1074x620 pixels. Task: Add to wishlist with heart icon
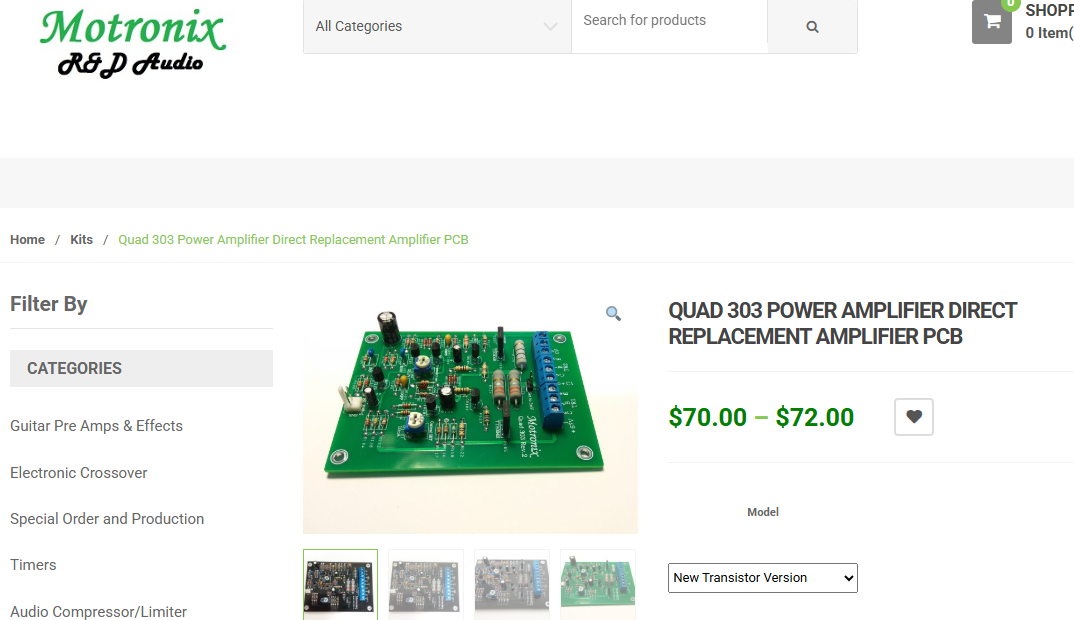coord(914,417)
